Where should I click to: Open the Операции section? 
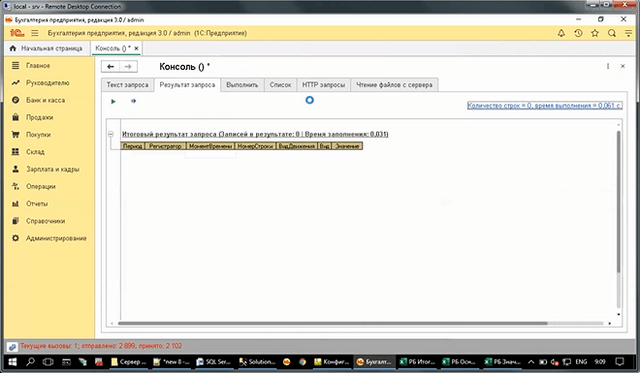(x=41, y=186)
